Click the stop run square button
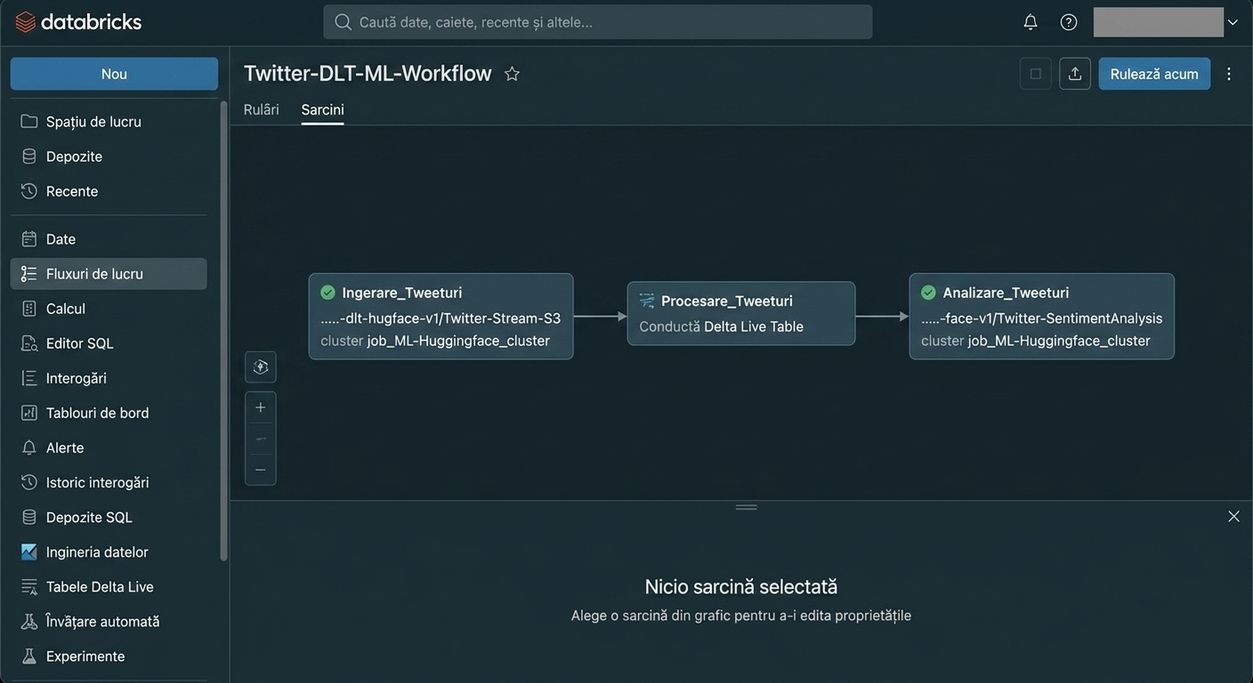Image resolution: width=1253 pixels, height=683 pixels. tap(1036, 73)
